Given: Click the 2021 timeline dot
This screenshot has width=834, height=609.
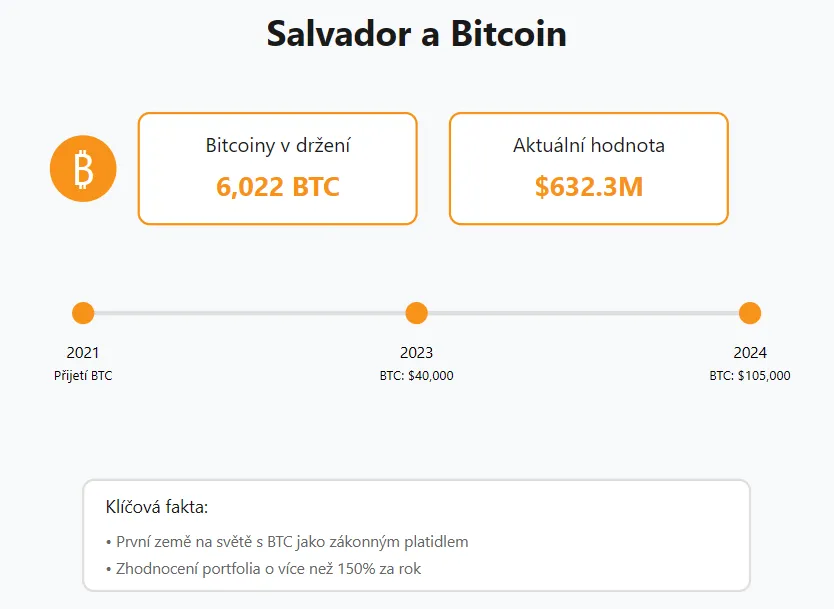Looking at the screenshot, I should [x=83, y=313].
